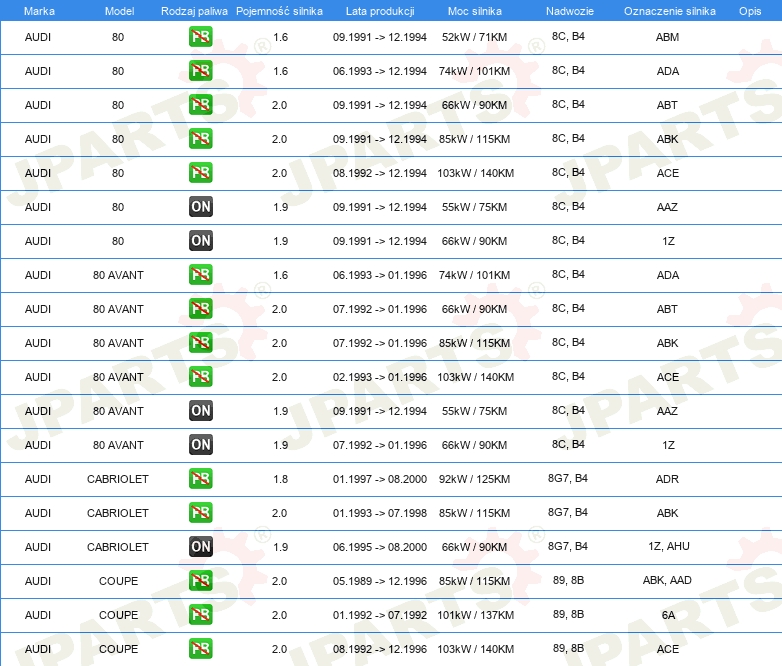Click diesel ON icon in 80 AVANT AAZ row
This screenshot has width=782, height=666.
[x=200, y=411]
